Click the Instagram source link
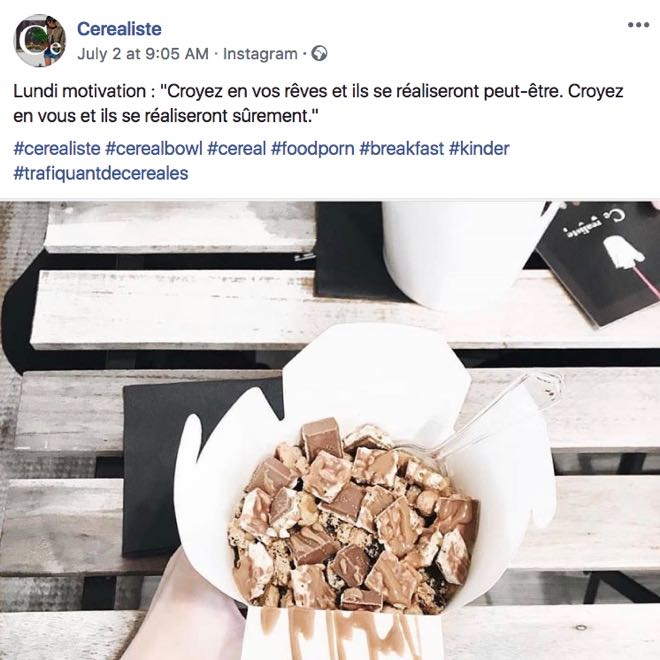 point(260,54)
